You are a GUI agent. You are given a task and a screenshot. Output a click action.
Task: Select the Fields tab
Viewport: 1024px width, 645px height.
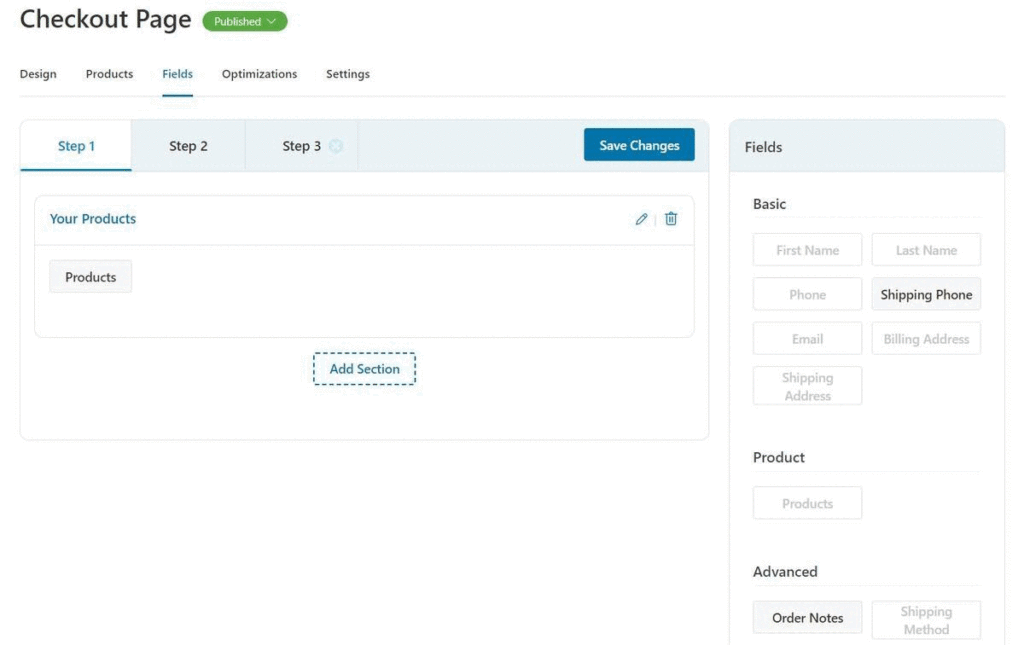[177, 74]
